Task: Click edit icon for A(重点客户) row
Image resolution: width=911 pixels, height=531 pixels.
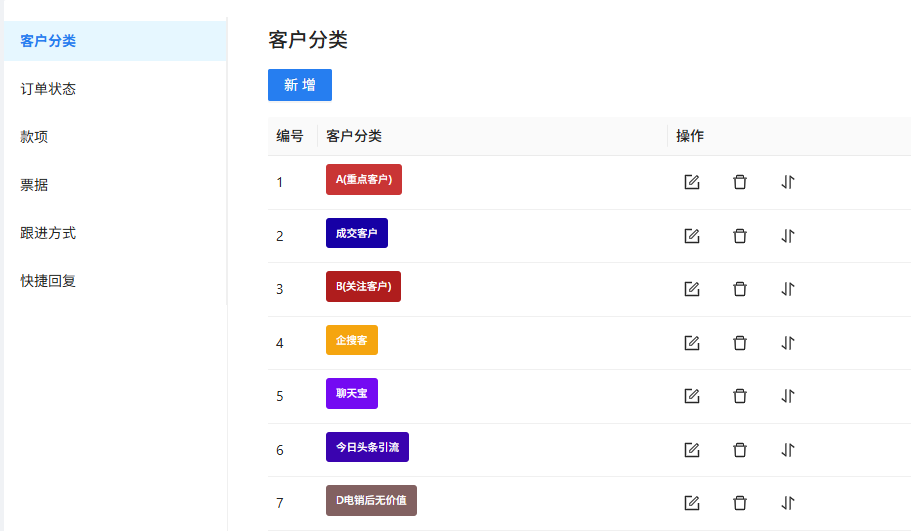Action: click(x=691, y=182)
